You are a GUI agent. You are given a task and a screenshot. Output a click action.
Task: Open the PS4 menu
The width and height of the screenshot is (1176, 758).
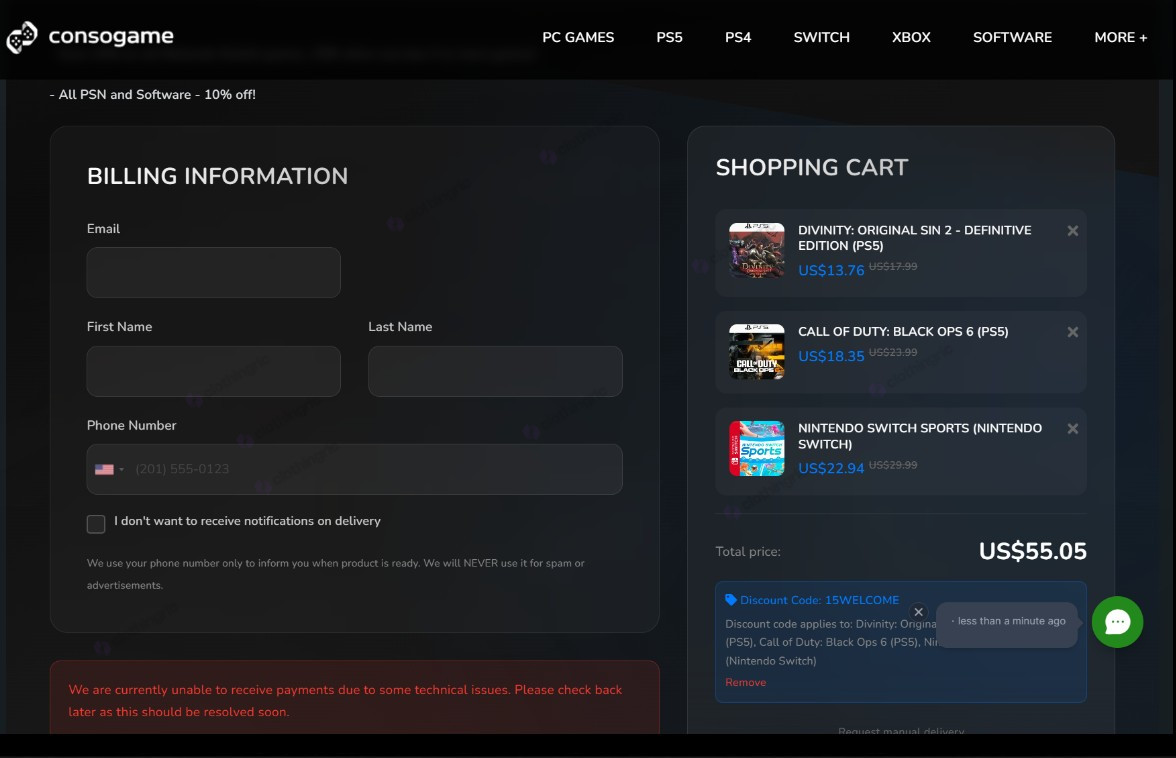(x=737, y=37)
